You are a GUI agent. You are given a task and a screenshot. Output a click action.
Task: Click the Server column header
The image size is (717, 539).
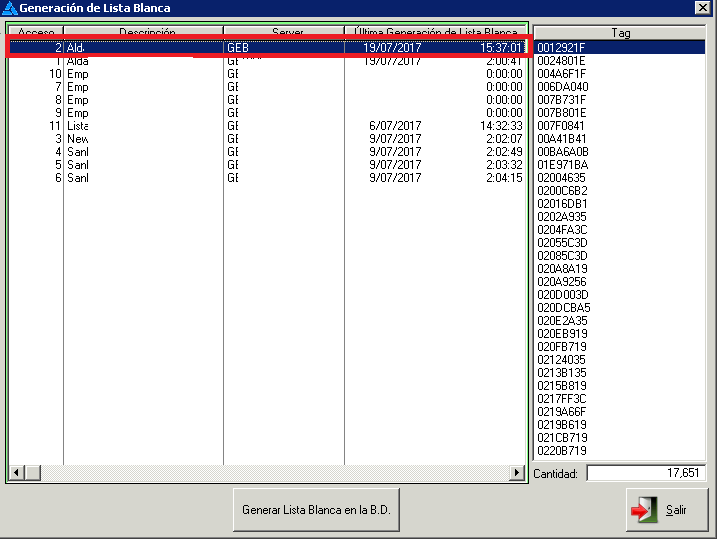coord(284,33)
